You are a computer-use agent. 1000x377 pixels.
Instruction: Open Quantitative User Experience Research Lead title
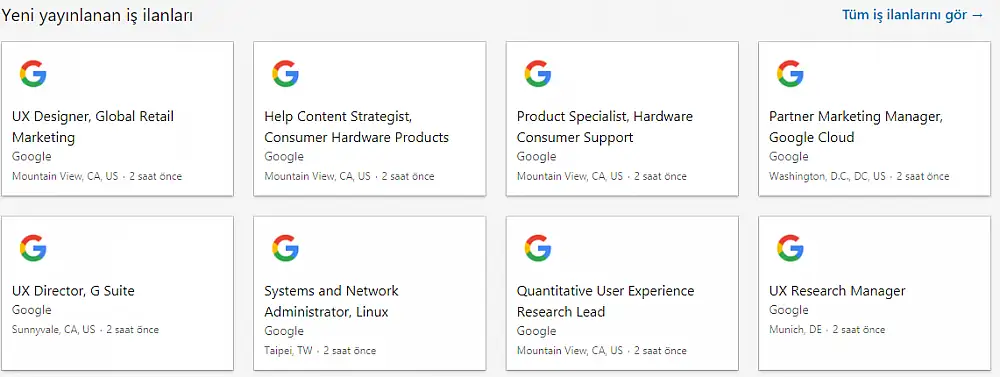605,301
